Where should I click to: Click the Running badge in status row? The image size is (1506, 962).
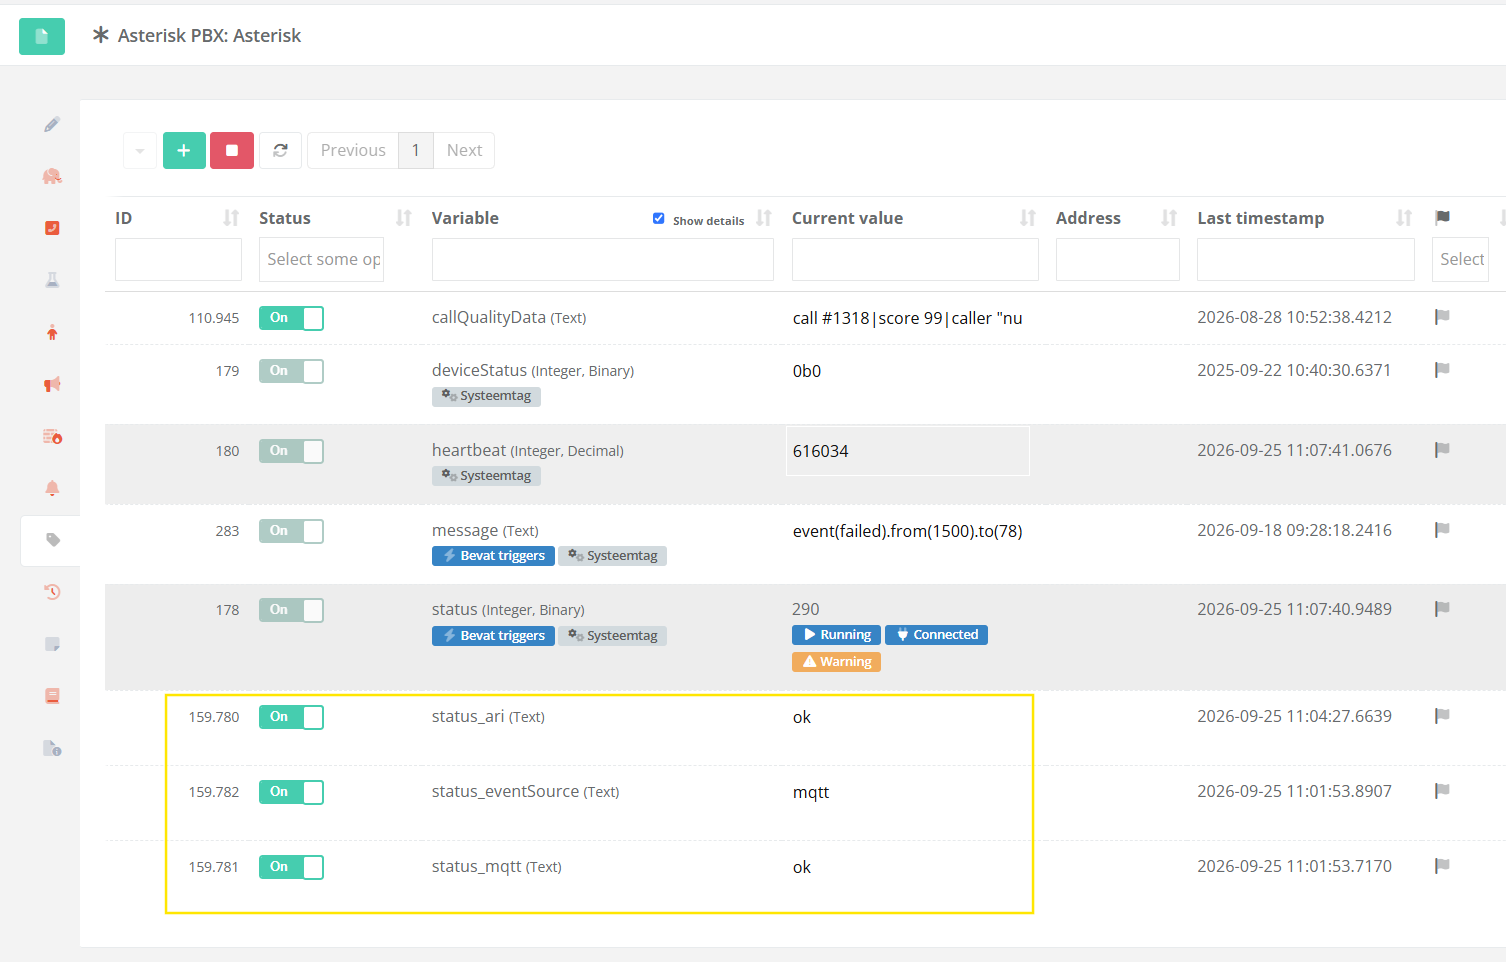click(x=836, y=635)
